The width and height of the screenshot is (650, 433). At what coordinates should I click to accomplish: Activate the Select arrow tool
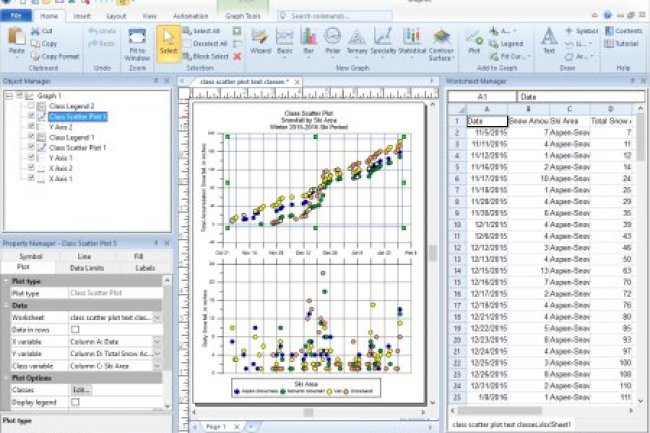[x=168, y=43]
